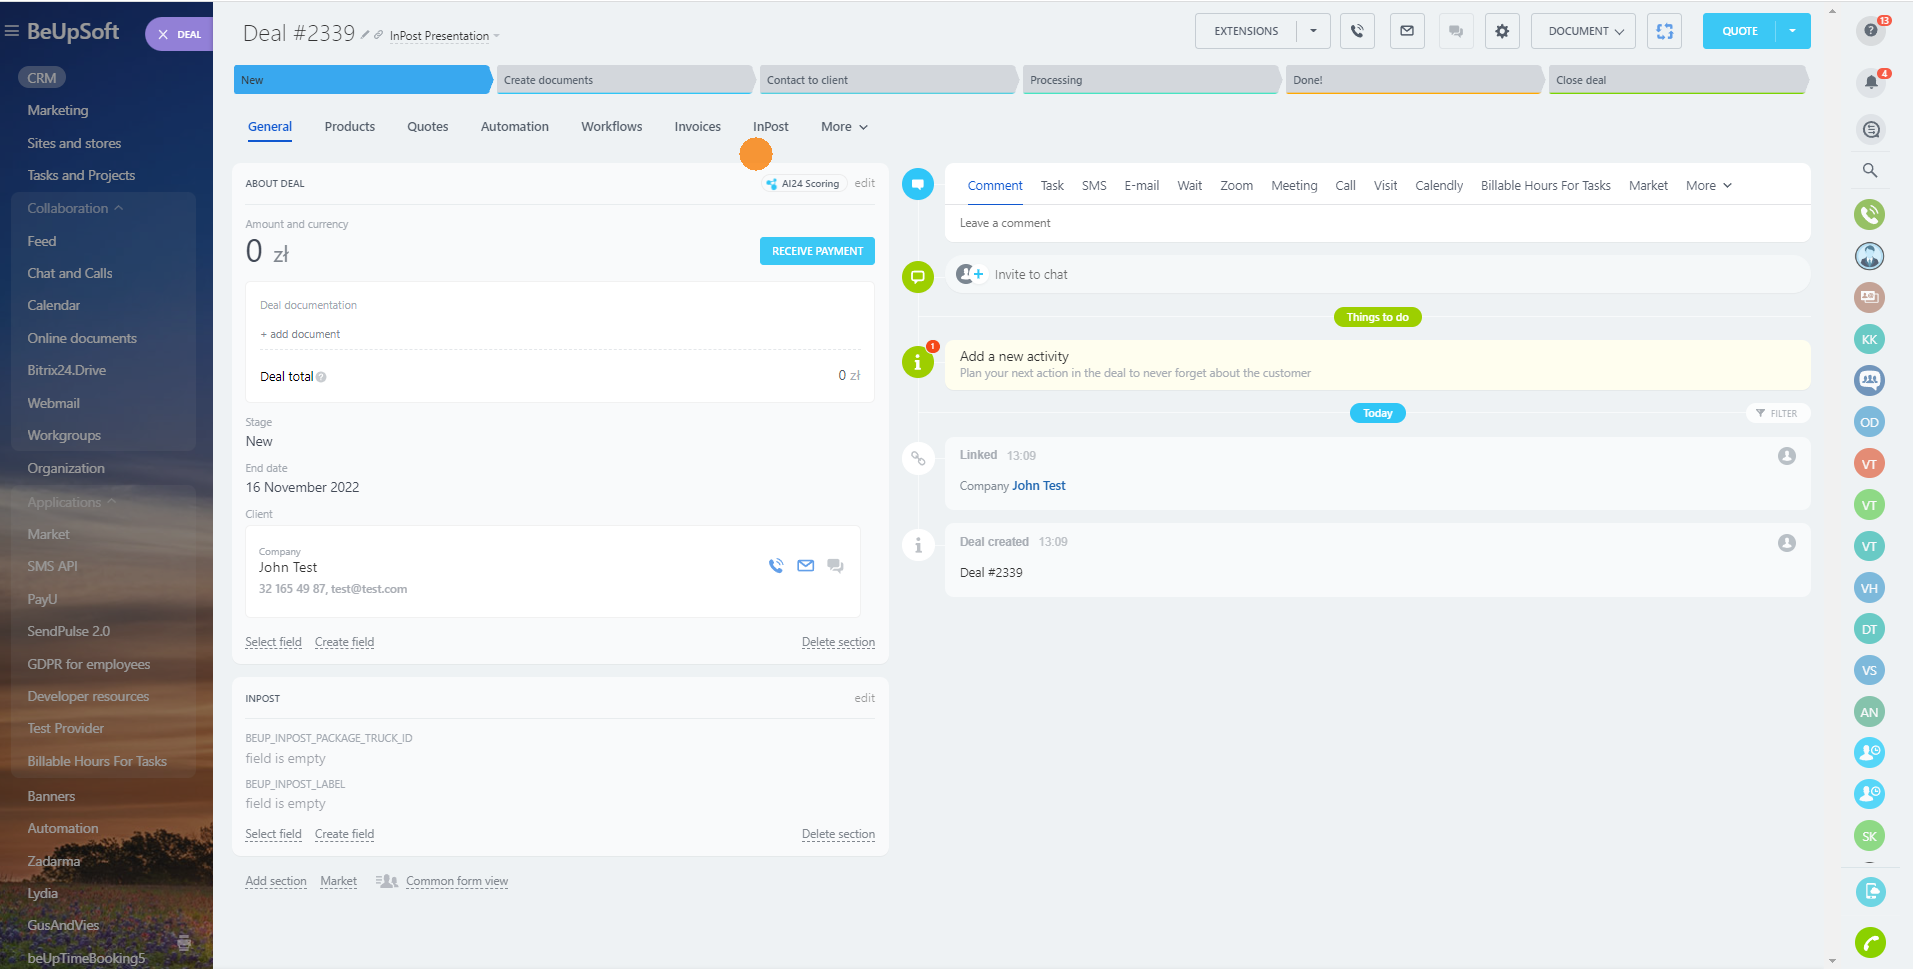Open the DOCUMENT dropdown
The width and height of the screenshot is (1913, 969).
(x=1584, y=31)
